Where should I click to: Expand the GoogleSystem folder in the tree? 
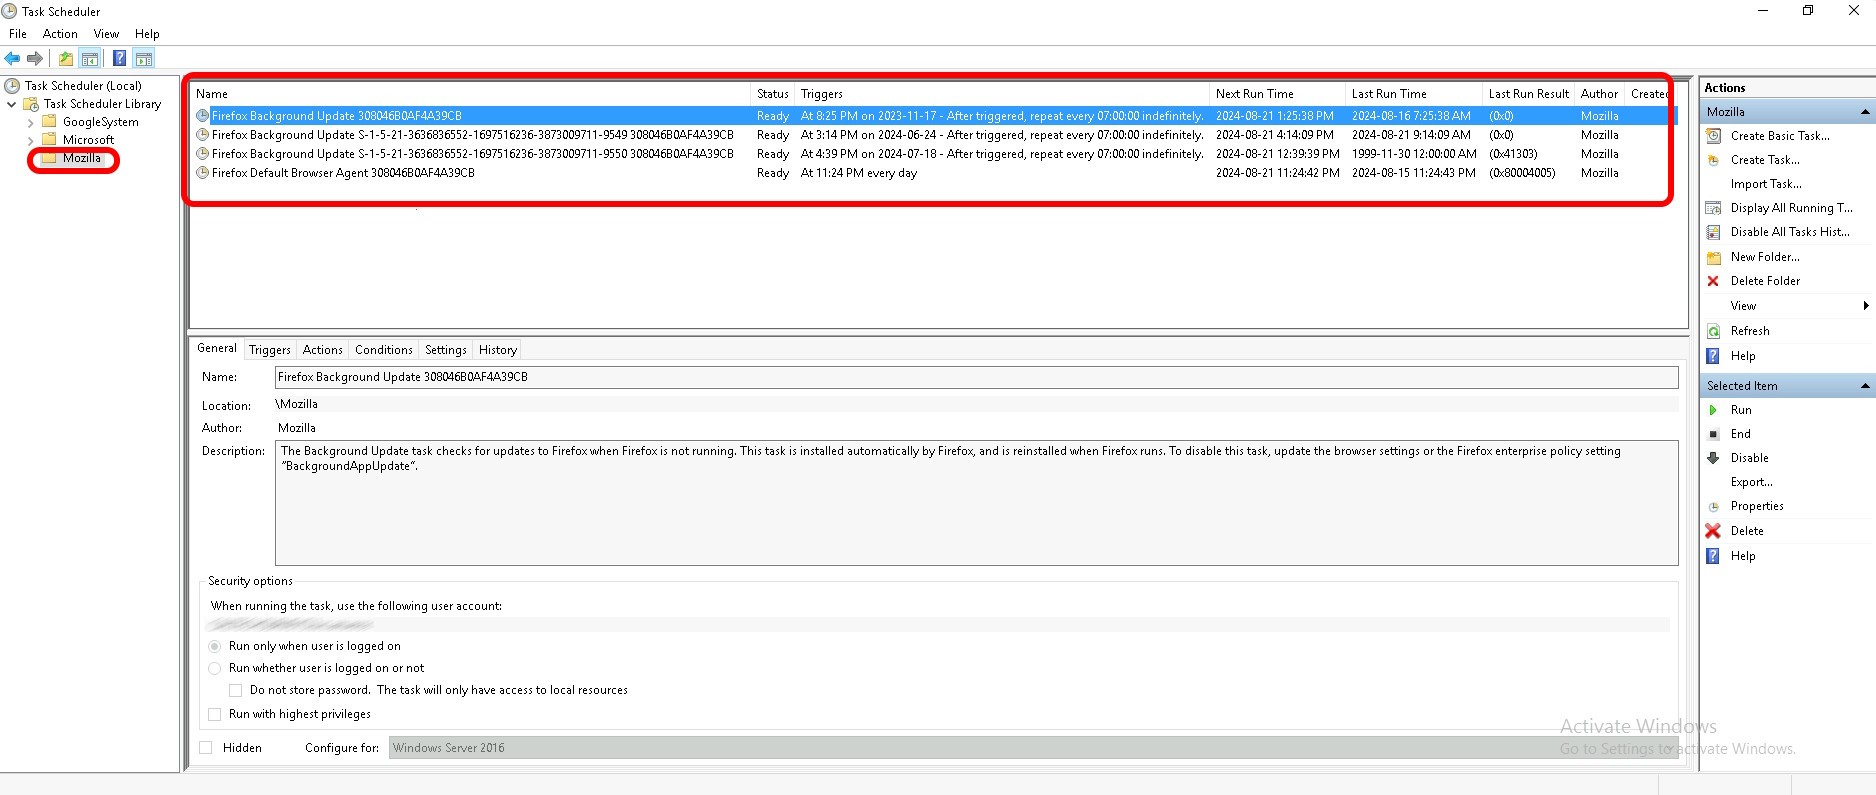[x=30, y=123]
